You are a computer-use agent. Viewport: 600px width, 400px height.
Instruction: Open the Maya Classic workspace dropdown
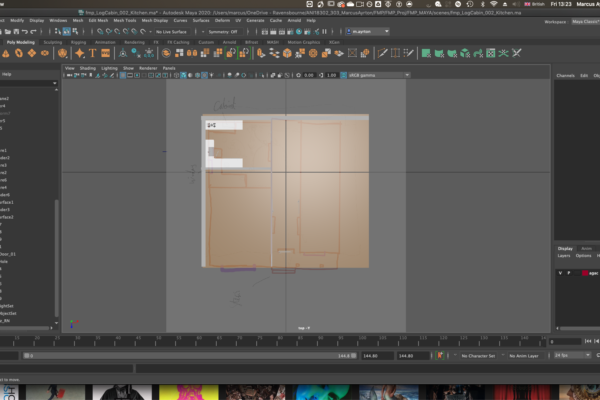click(585, 21)
